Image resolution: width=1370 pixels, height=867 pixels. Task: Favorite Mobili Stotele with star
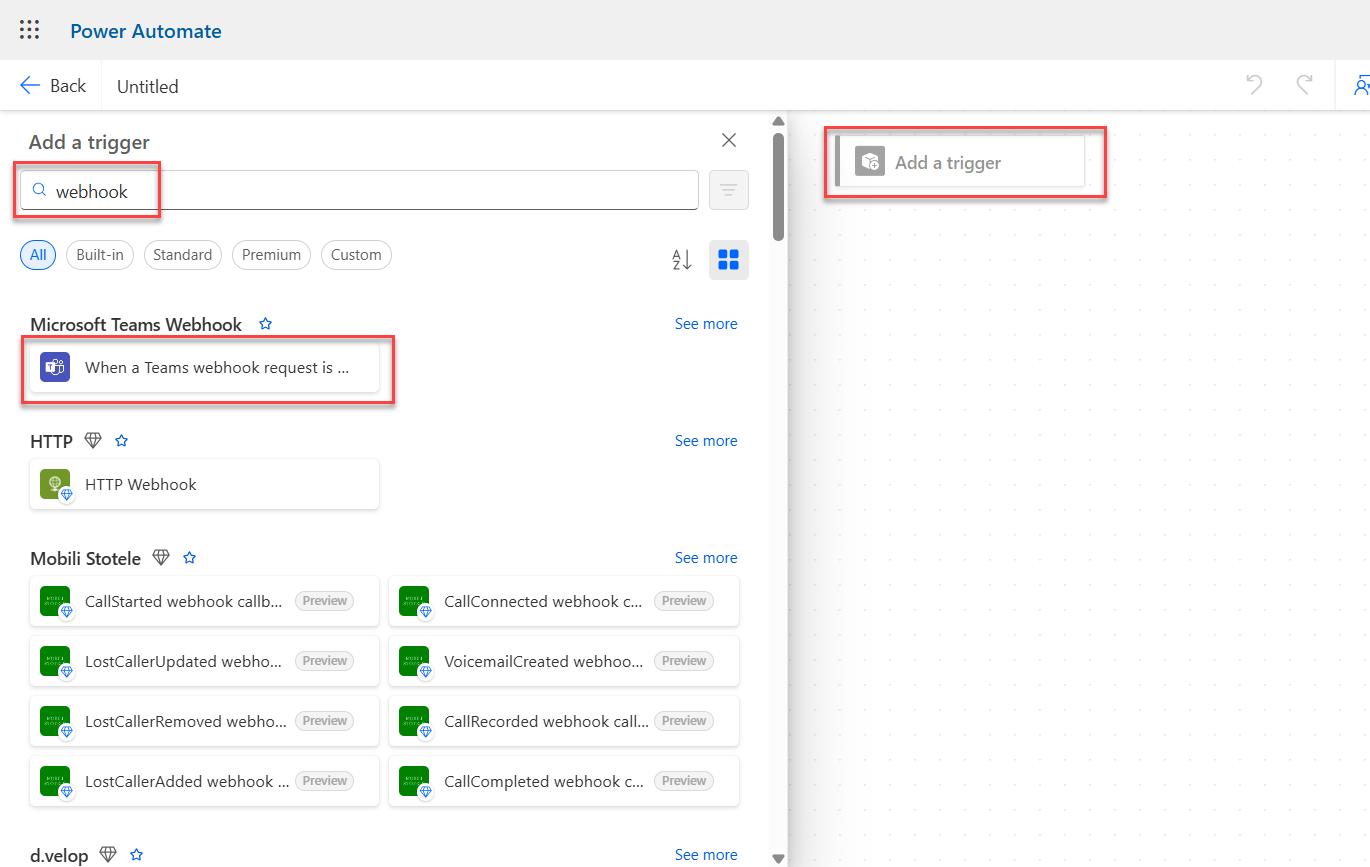(189, 558)
